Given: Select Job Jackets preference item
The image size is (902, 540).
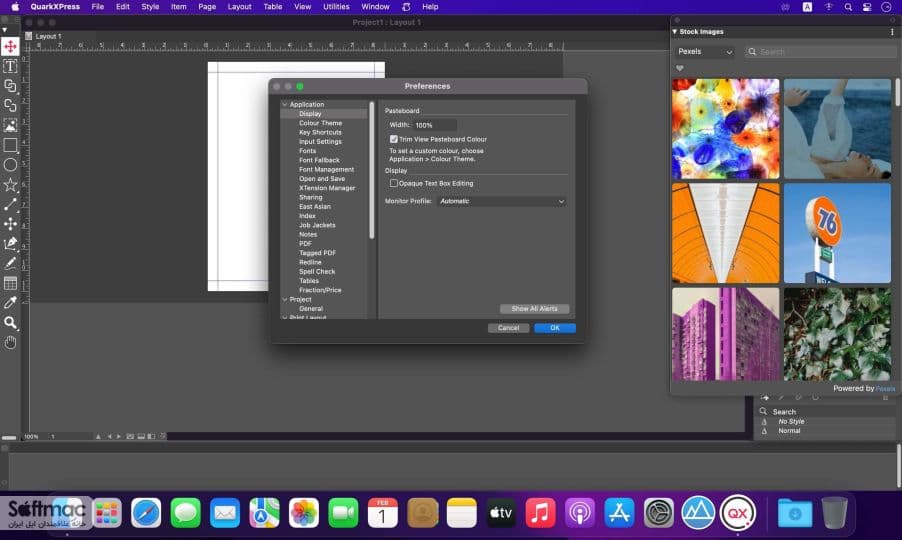Looking at the screenshot, I should tap(317, 225).
